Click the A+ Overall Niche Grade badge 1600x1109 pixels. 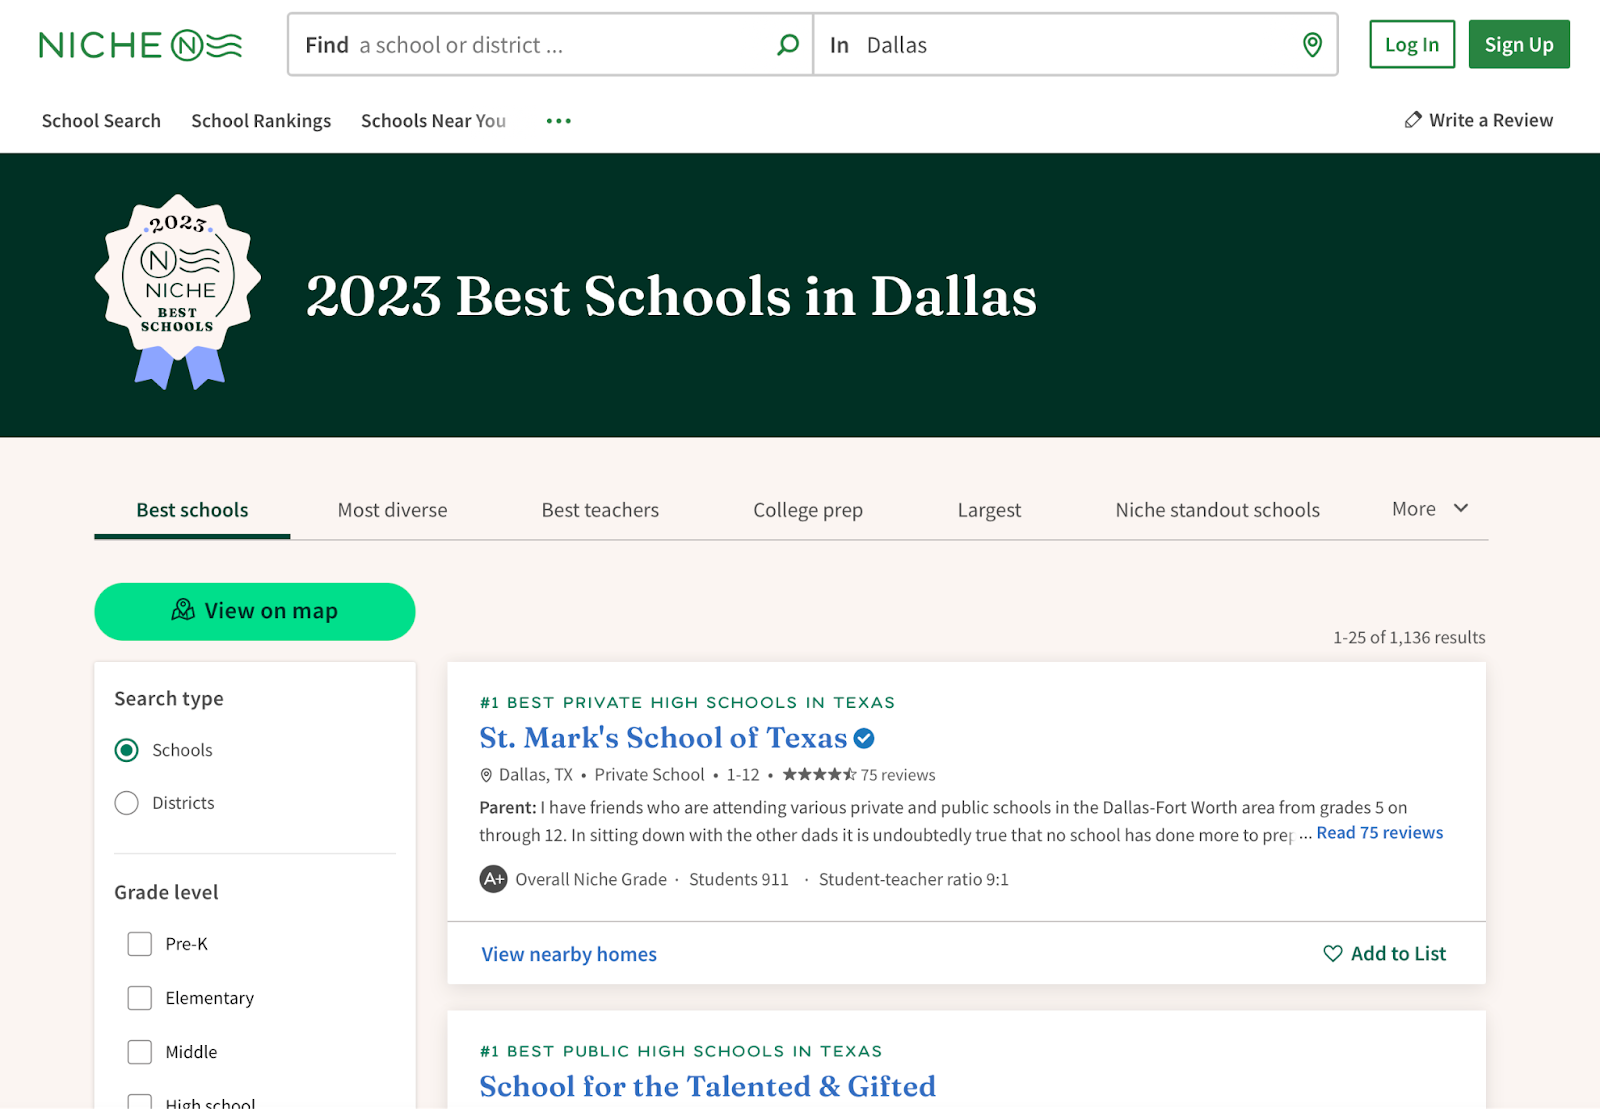(x=494, y=879)
